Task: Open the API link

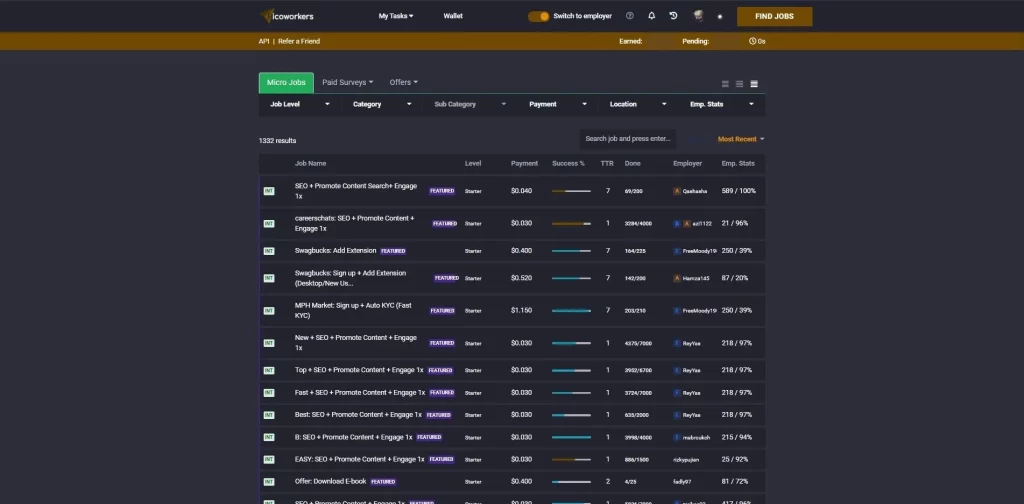Action: (264, 41)
